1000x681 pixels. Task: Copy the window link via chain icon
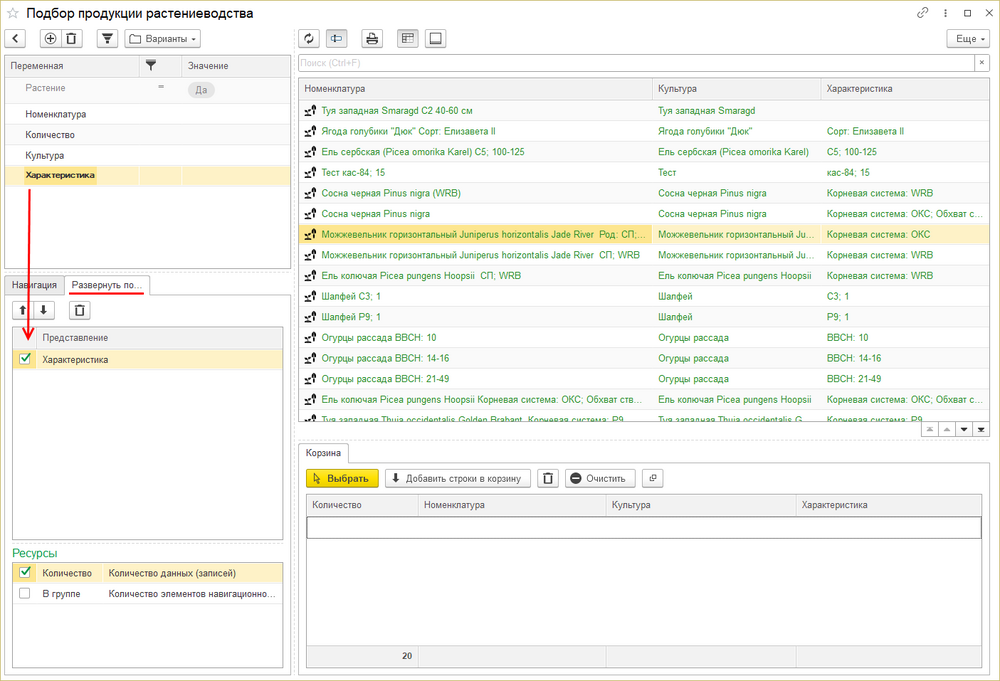(922, 13)
